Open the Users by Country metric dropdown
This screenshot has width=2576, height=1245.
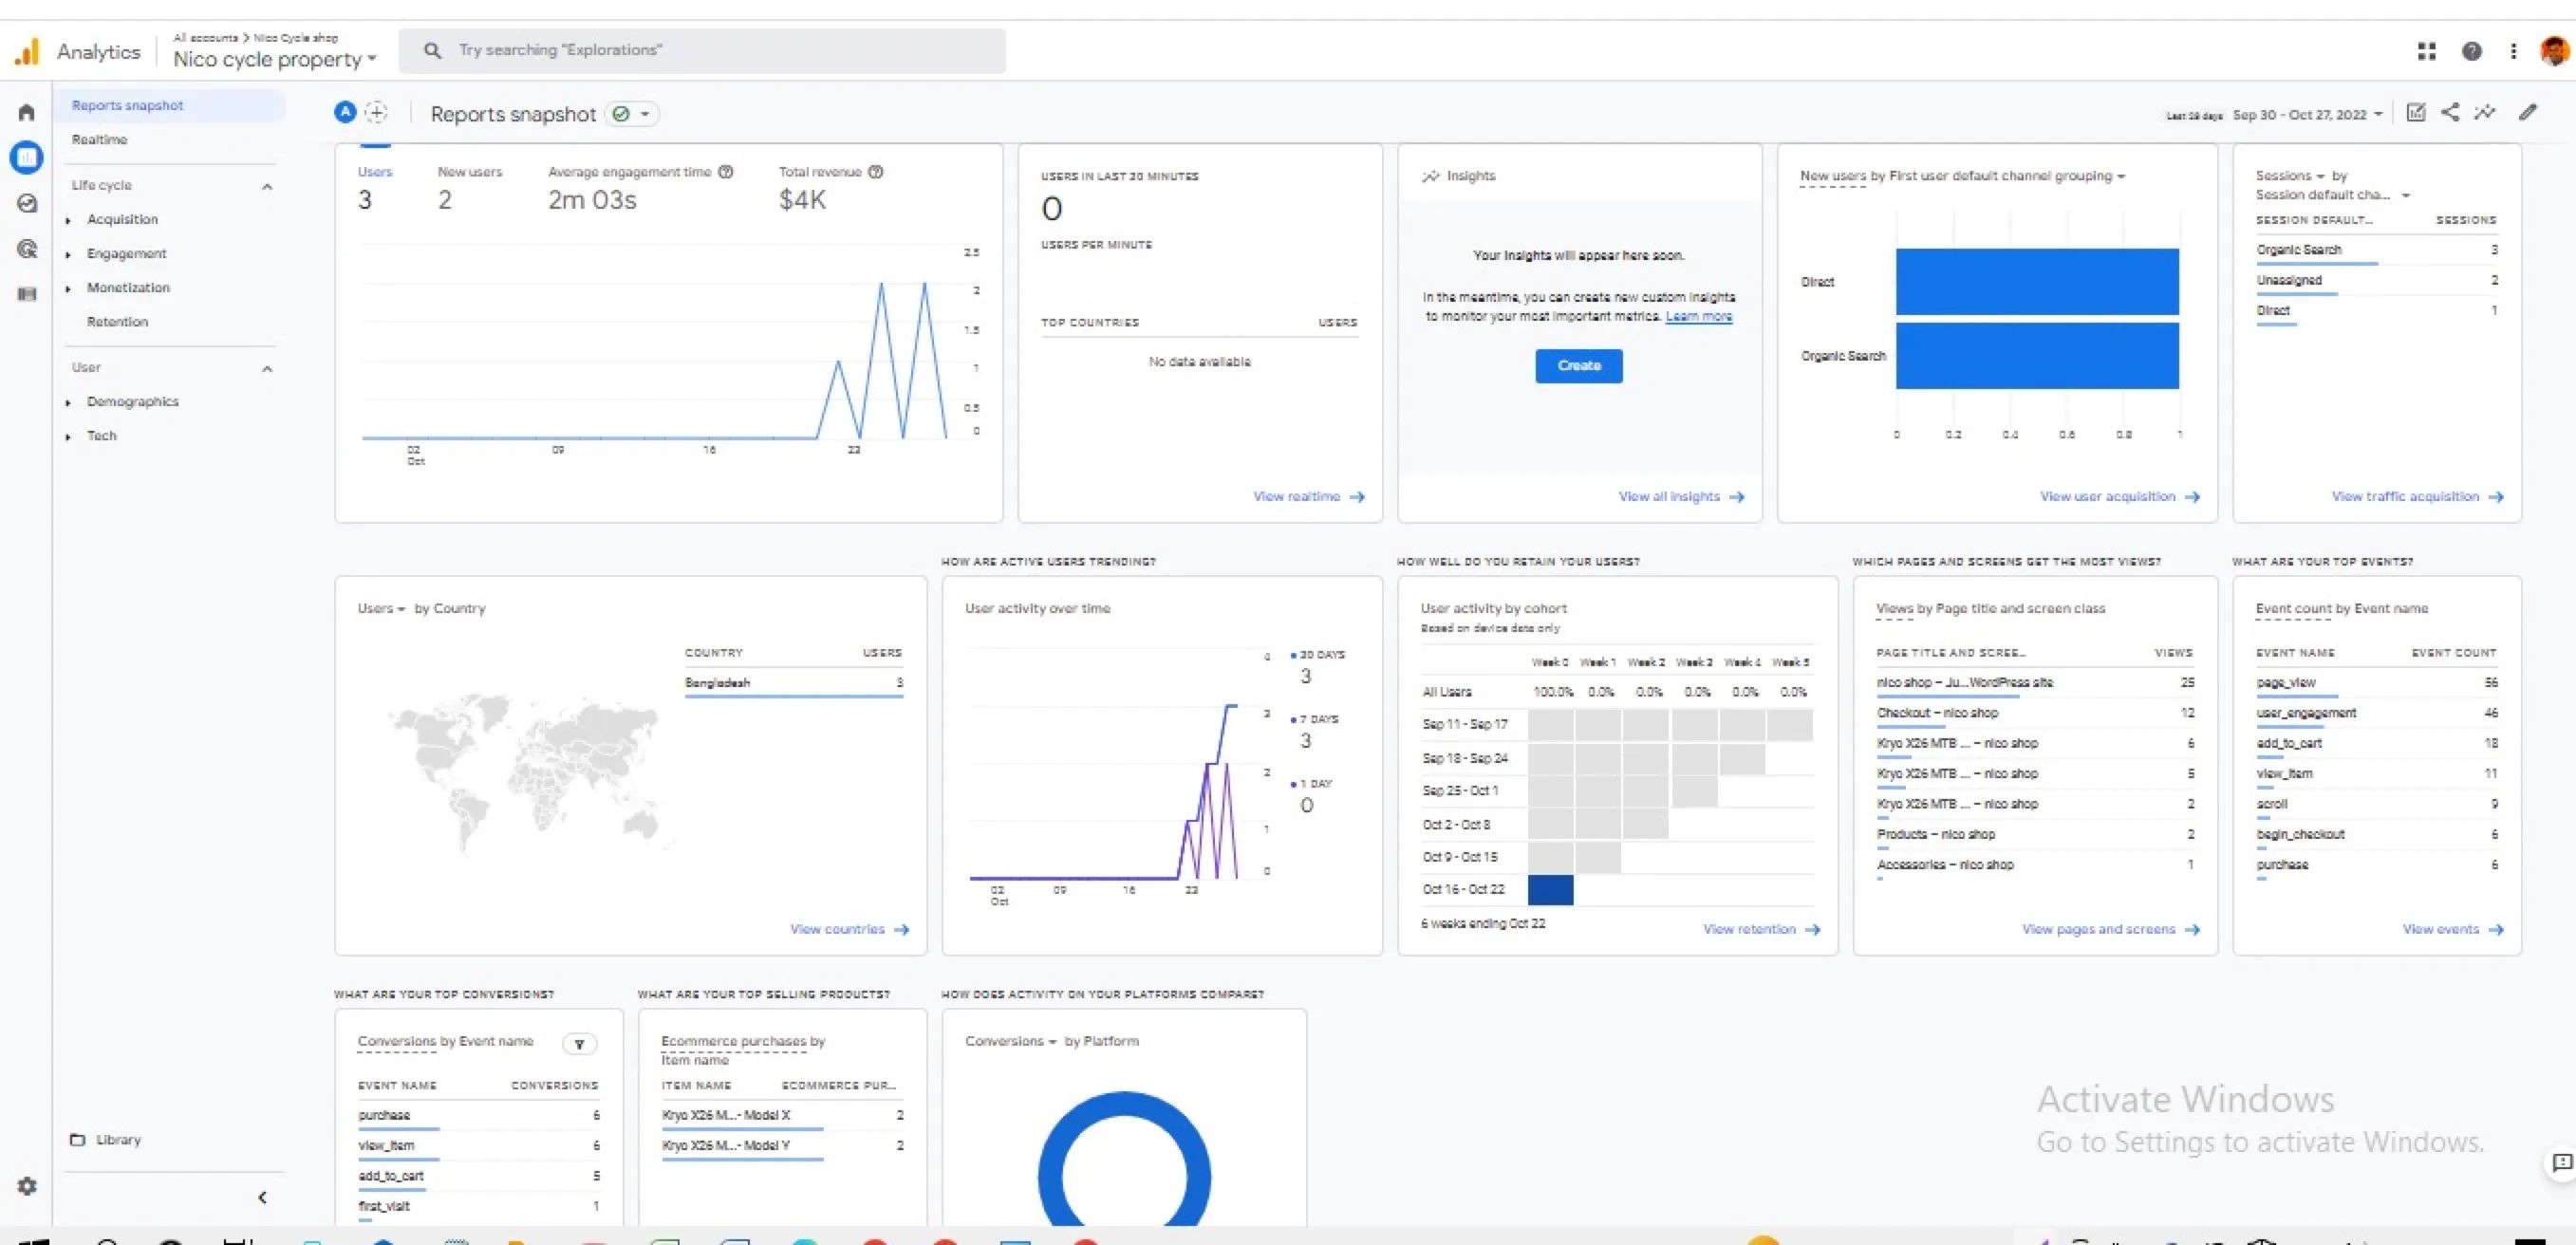pyautogui.click(x=382, y=608)
